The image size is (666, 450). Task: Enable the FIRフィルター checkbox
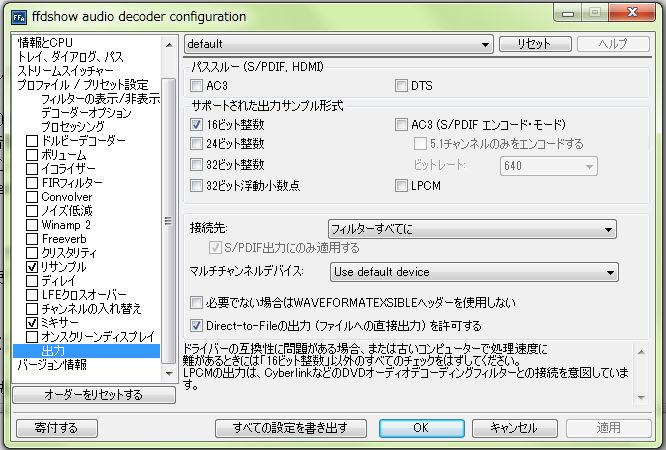click(x=32, y=183)
